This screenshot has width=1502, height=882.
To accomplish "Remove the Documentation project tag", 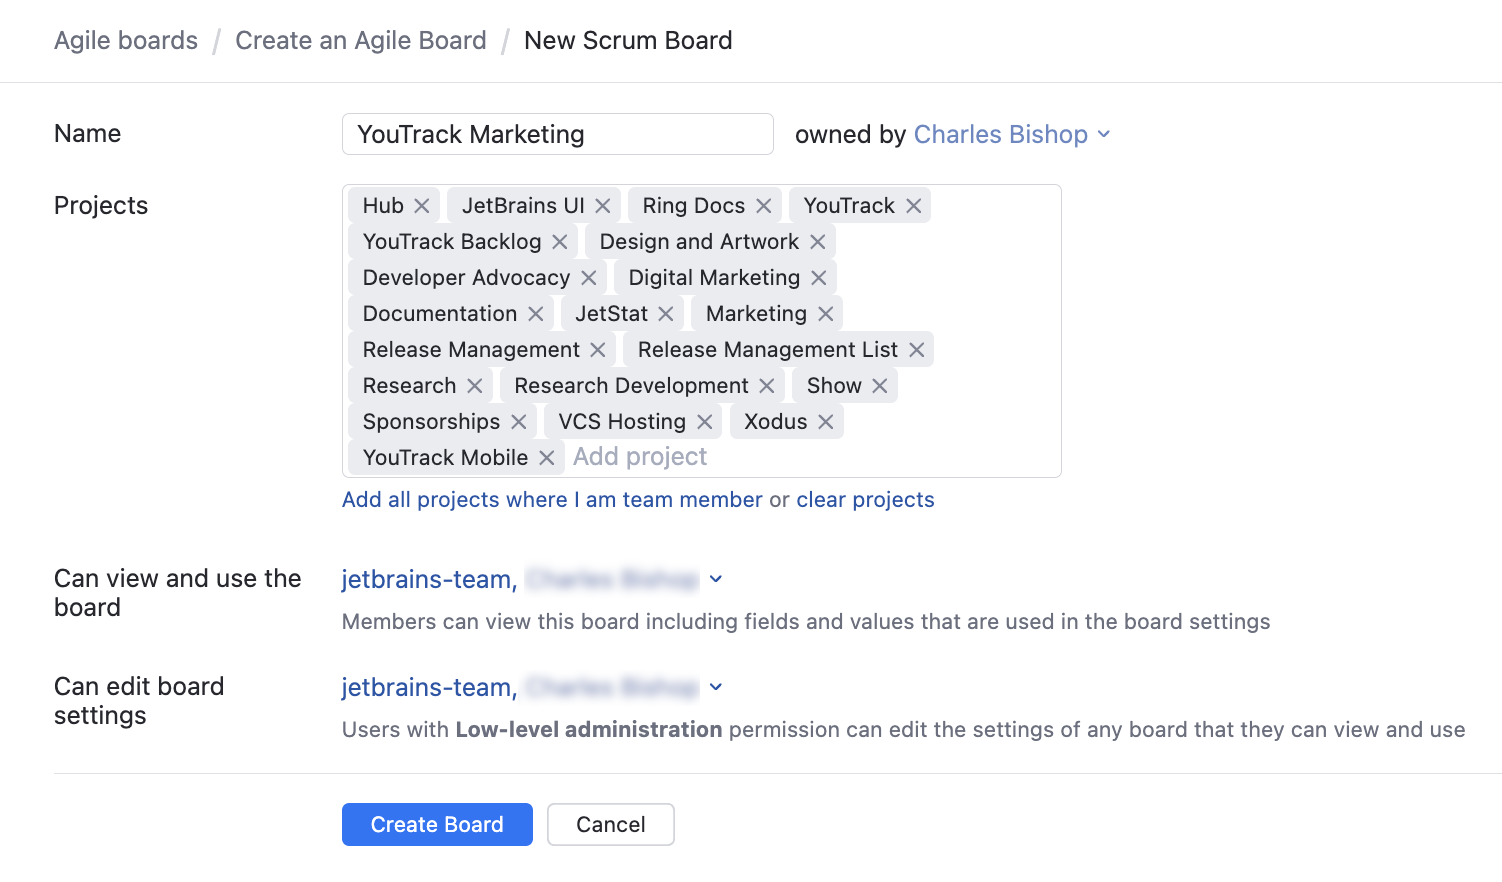I will [536, 313].
